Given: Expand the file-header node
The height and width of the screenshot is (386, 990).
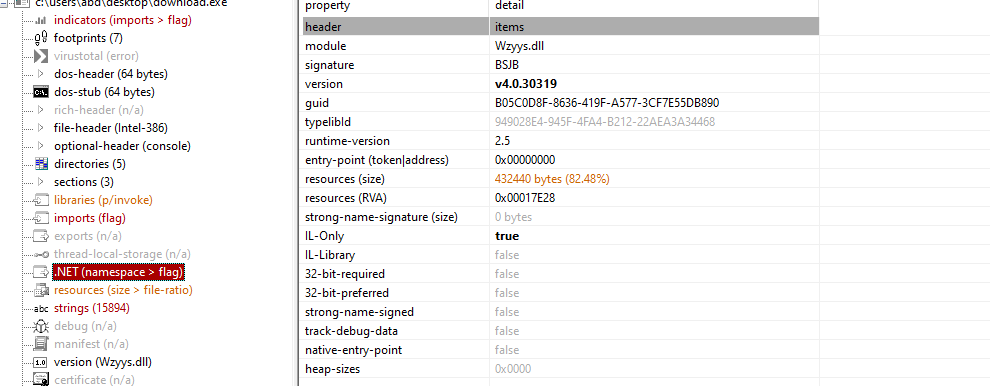Looking at the screenshot, I should coord(41,128).
